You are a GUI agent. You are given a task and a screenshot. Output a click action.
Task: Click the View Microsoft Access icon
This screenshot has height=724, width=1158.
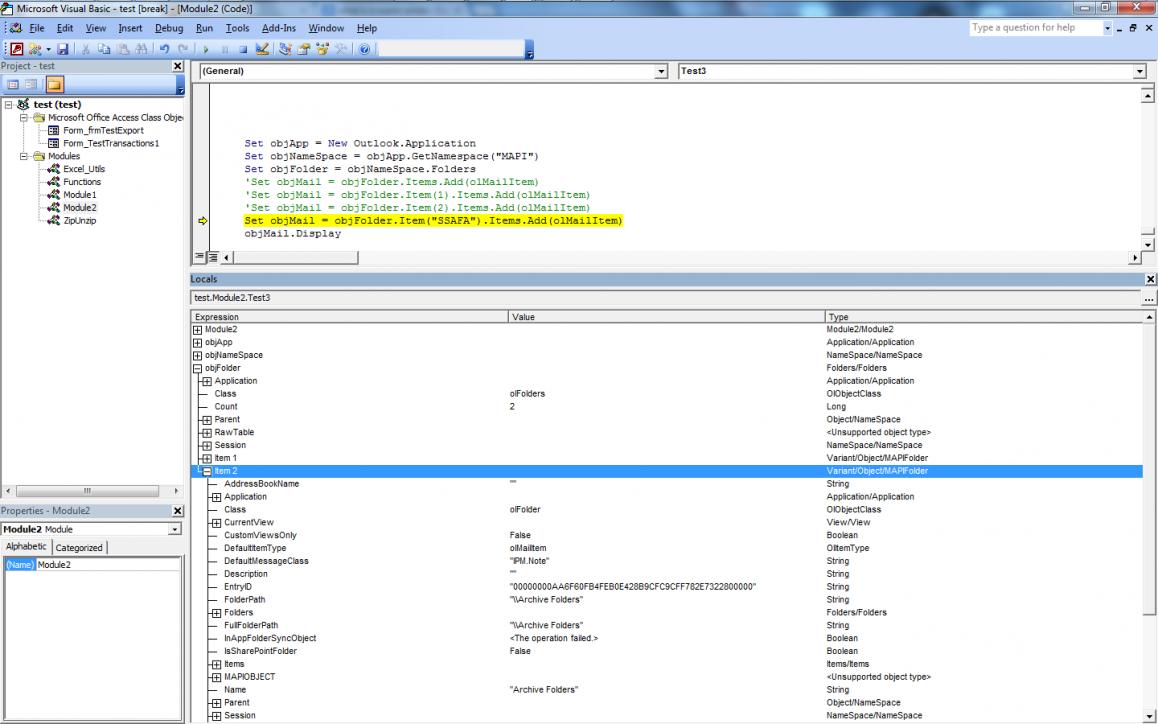click(x=17, y=48)
